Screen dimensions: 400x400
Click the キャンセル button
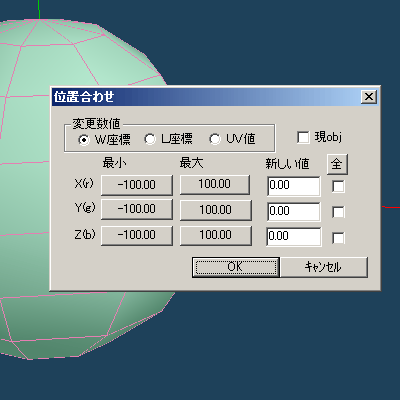[324, 267]
